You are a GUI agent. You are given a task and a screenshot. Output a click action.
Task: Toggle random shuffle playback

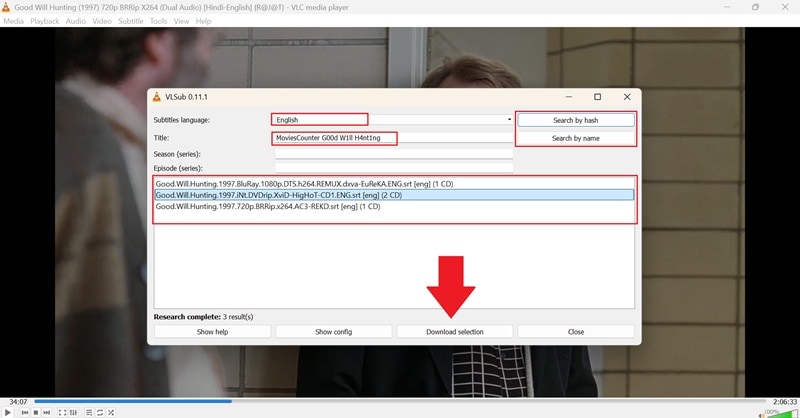point(111,412)
